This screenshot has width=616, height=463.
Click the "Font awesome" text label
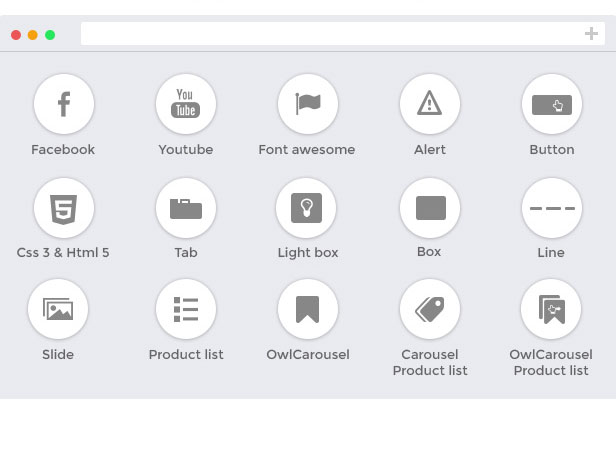pyautogui.click(x=306, y=150)
